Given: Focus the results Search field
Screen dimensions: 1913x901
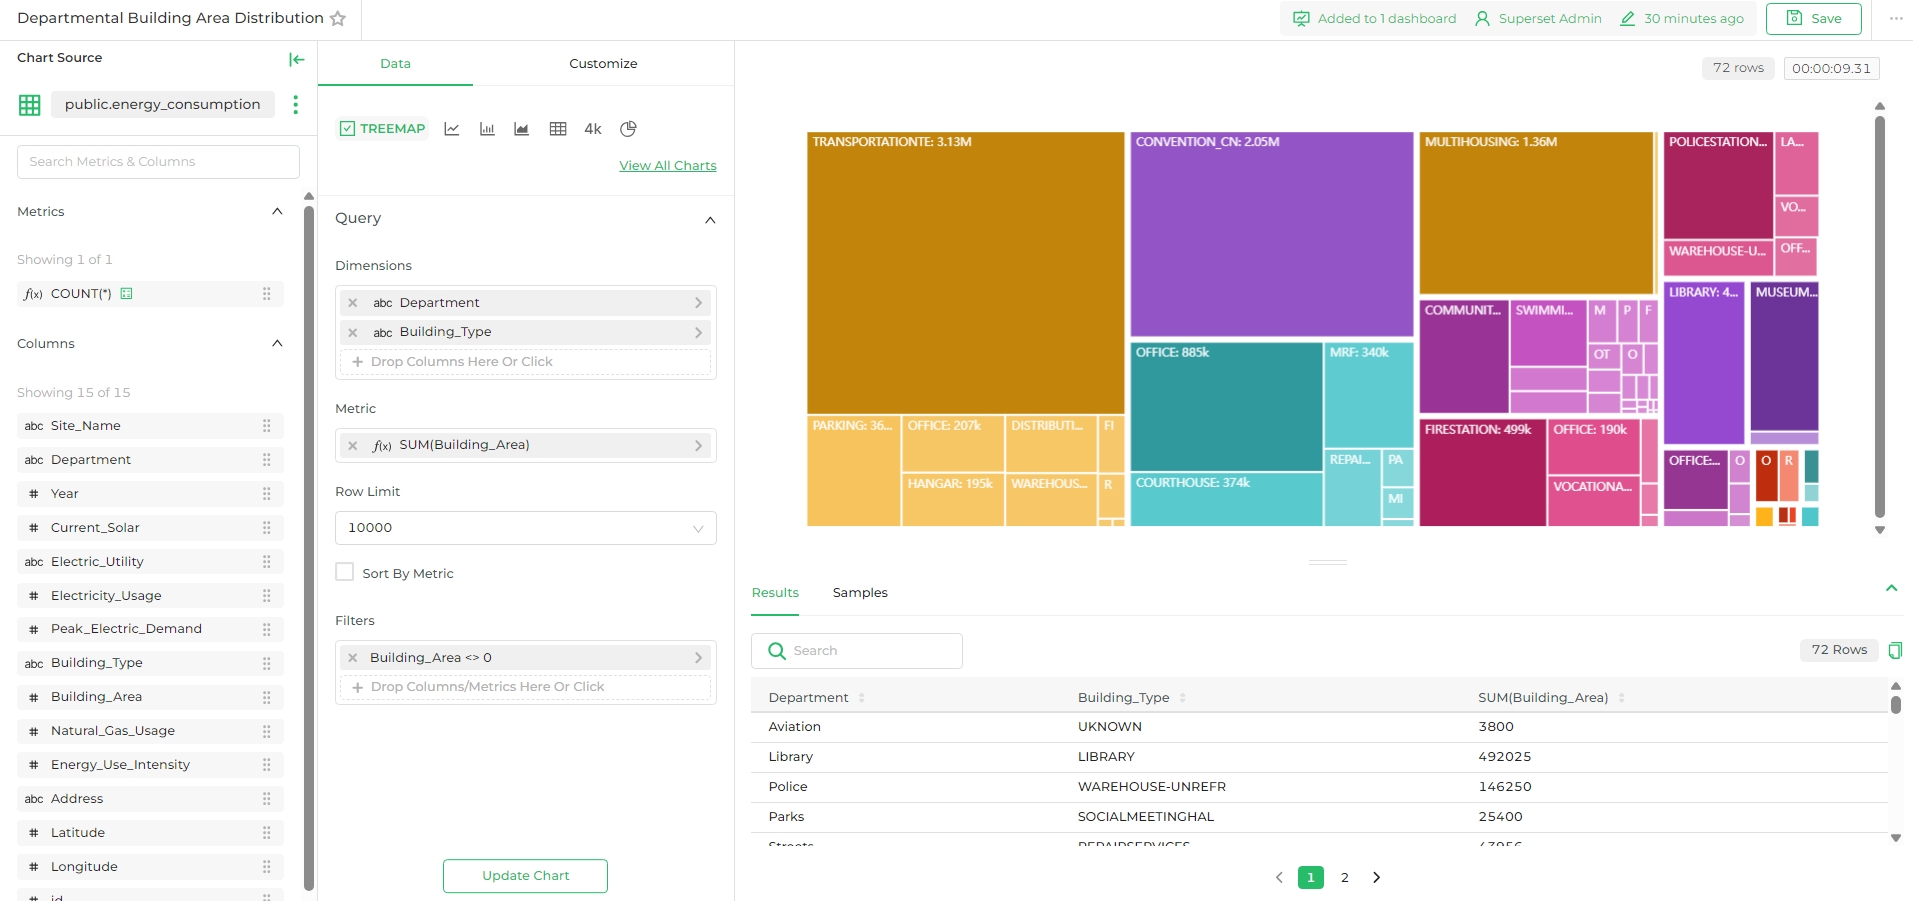Looking at the screenshot, I should 857,651.
